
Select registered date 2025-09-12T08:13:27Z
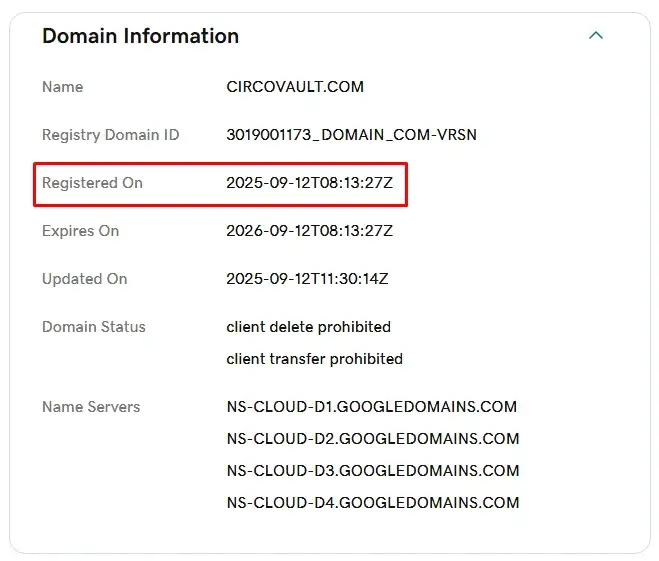(x=309, y=183)
